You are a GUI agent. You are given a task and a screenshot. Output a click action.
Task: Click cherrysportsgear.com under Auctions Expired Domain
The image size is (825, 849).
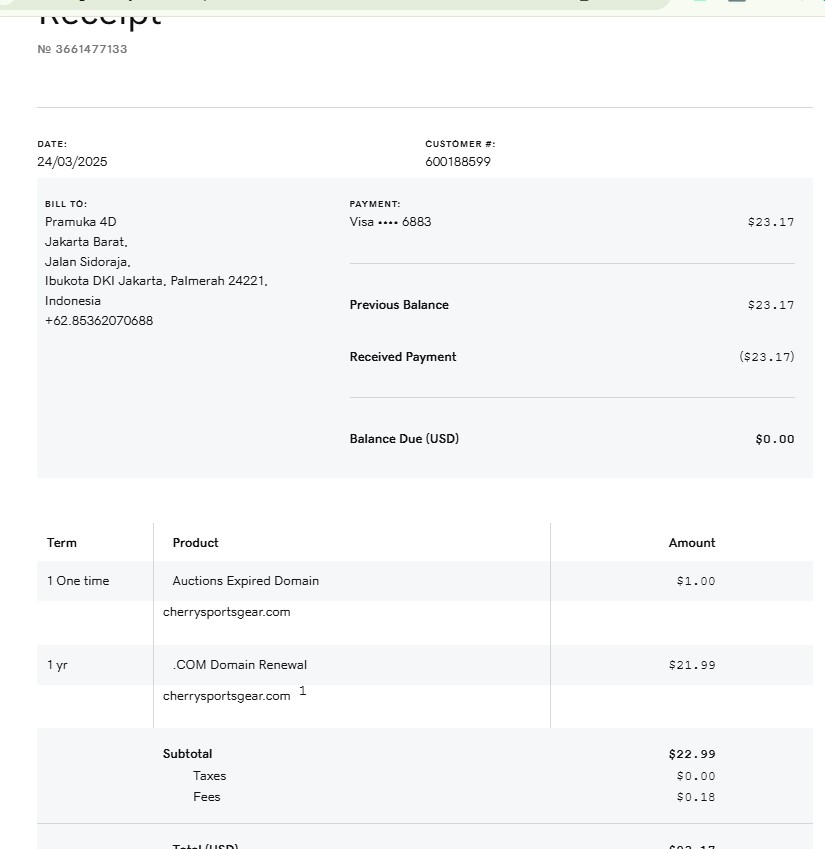226,612
